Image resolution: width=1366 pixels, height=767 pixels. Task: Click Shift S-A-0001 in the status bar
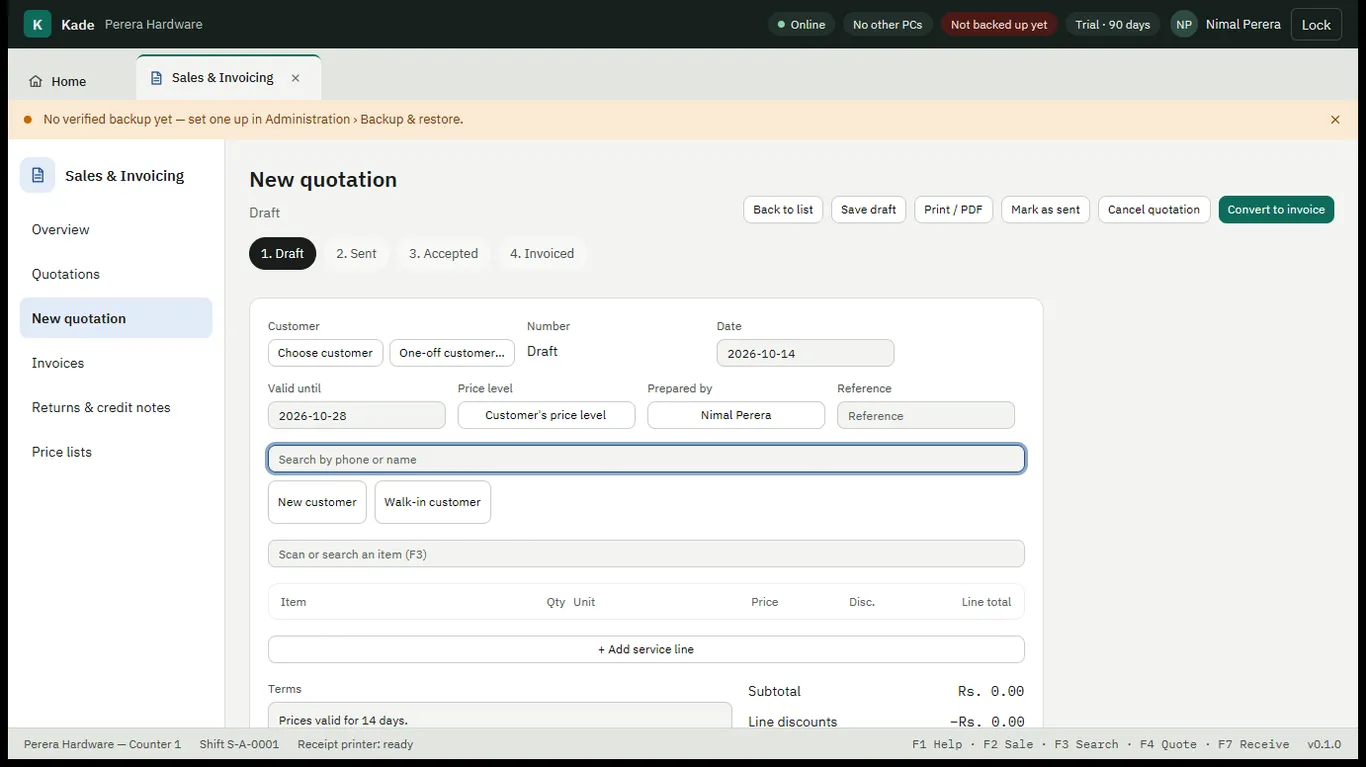pyautogui.click(x=239, y=744)
